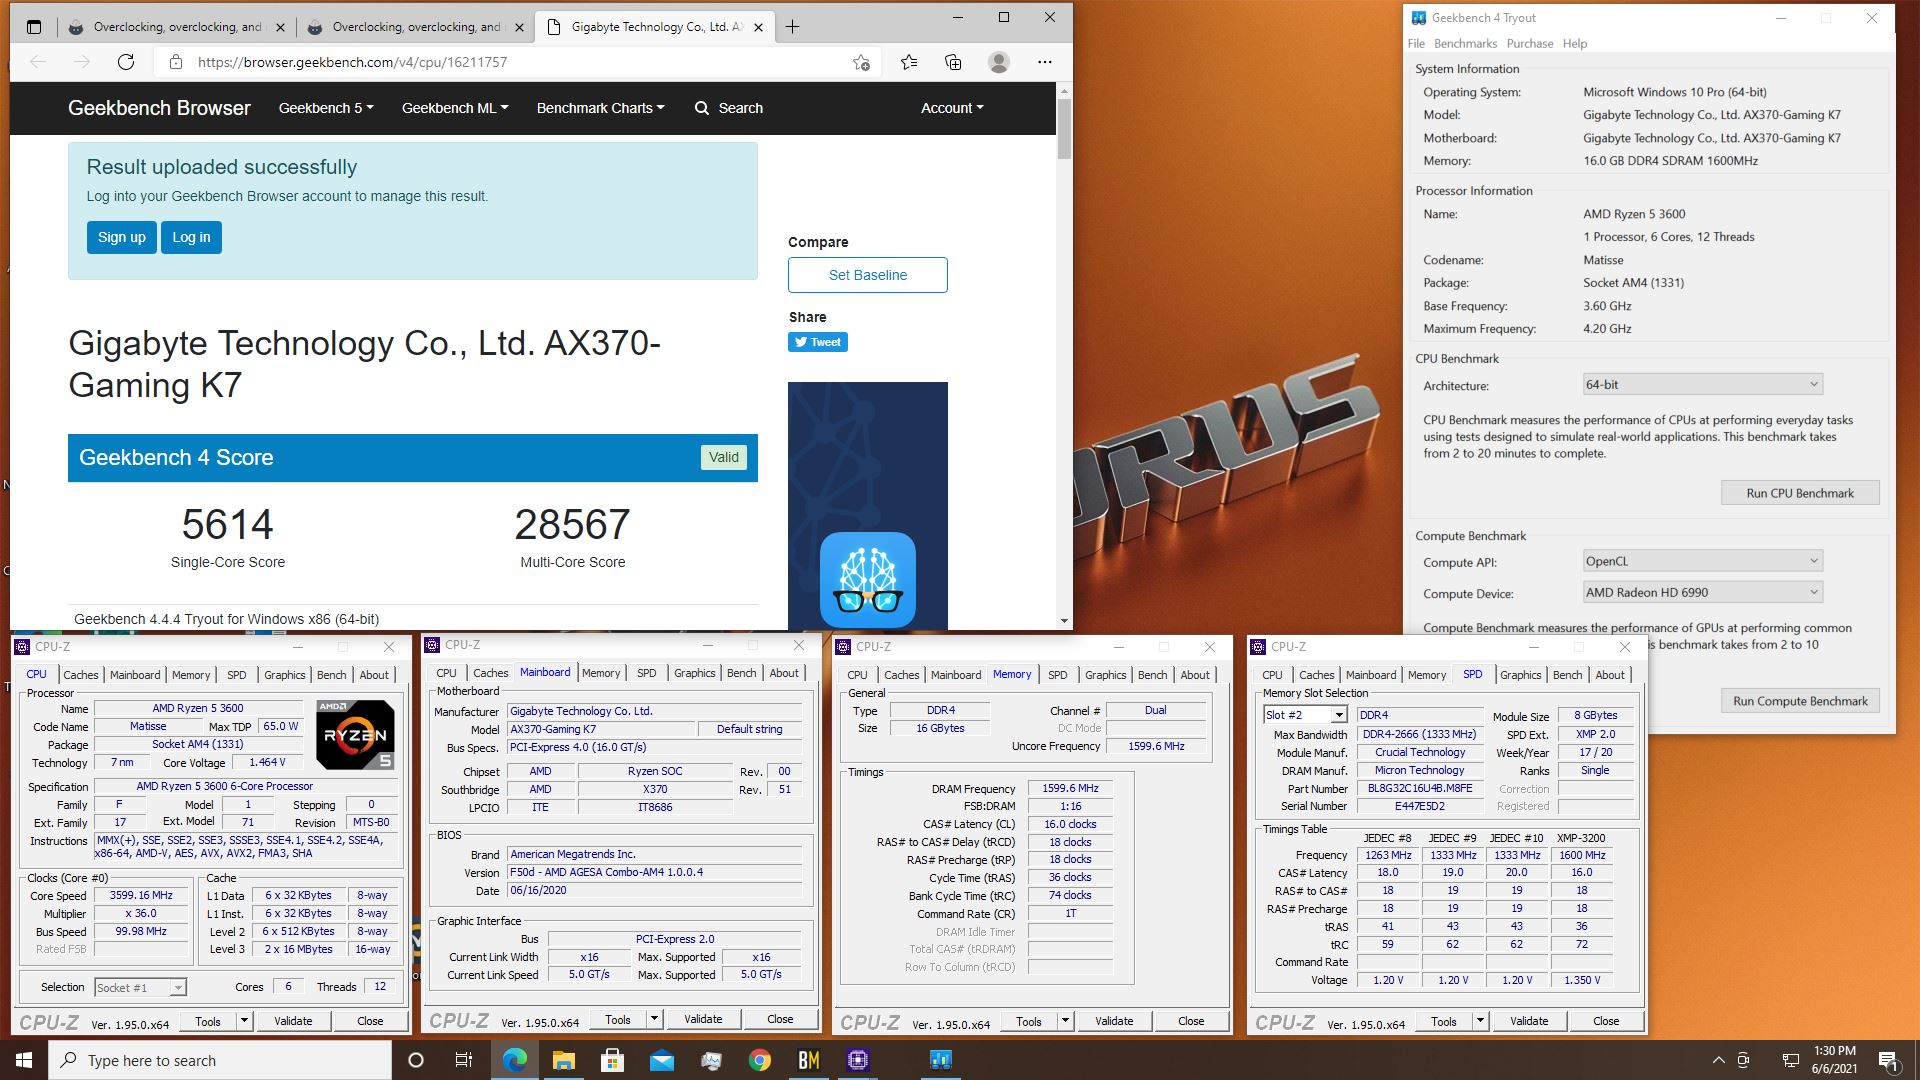Switch to the second Overclocking browser tab

pyautogui.click(x=414, y=27)
